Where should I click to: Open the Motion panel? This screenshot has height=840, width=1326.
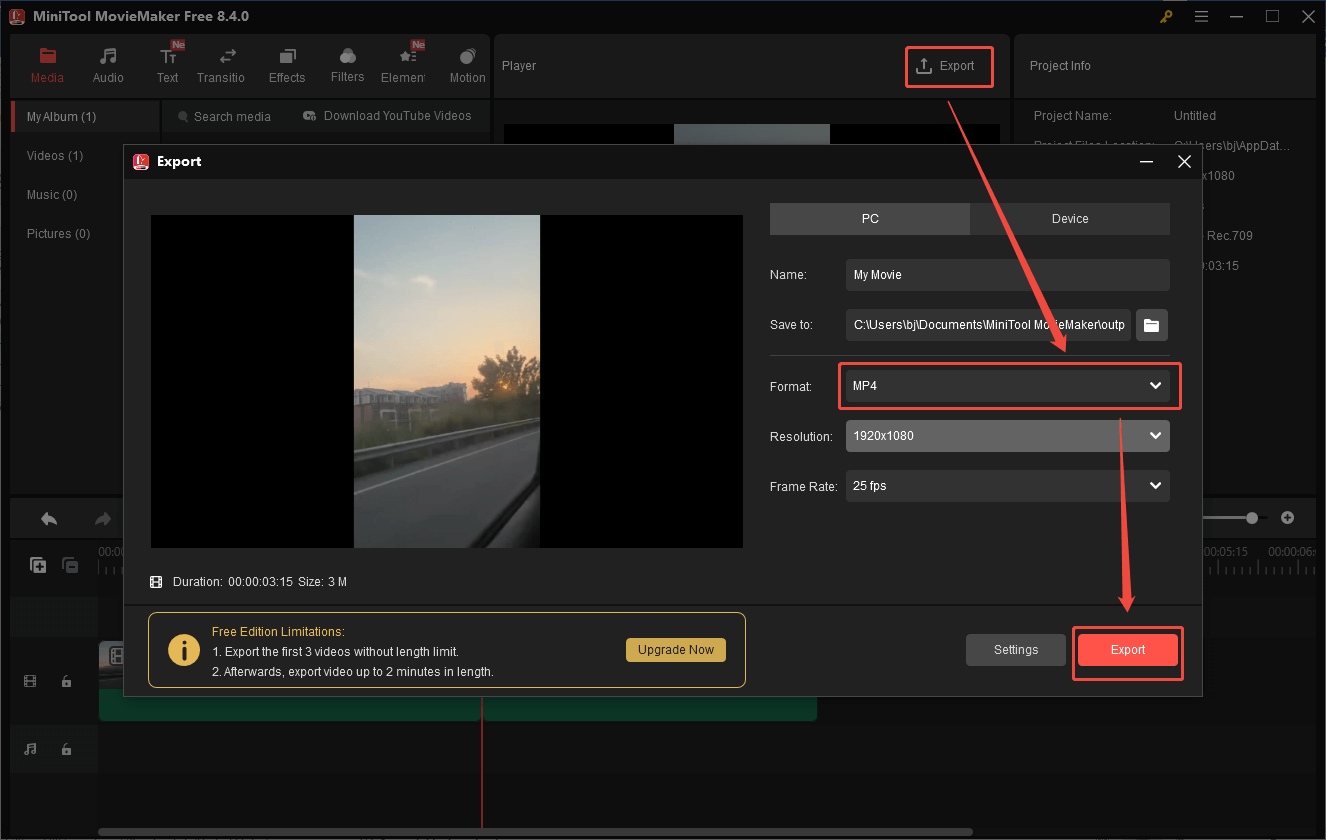click(467, 63)
